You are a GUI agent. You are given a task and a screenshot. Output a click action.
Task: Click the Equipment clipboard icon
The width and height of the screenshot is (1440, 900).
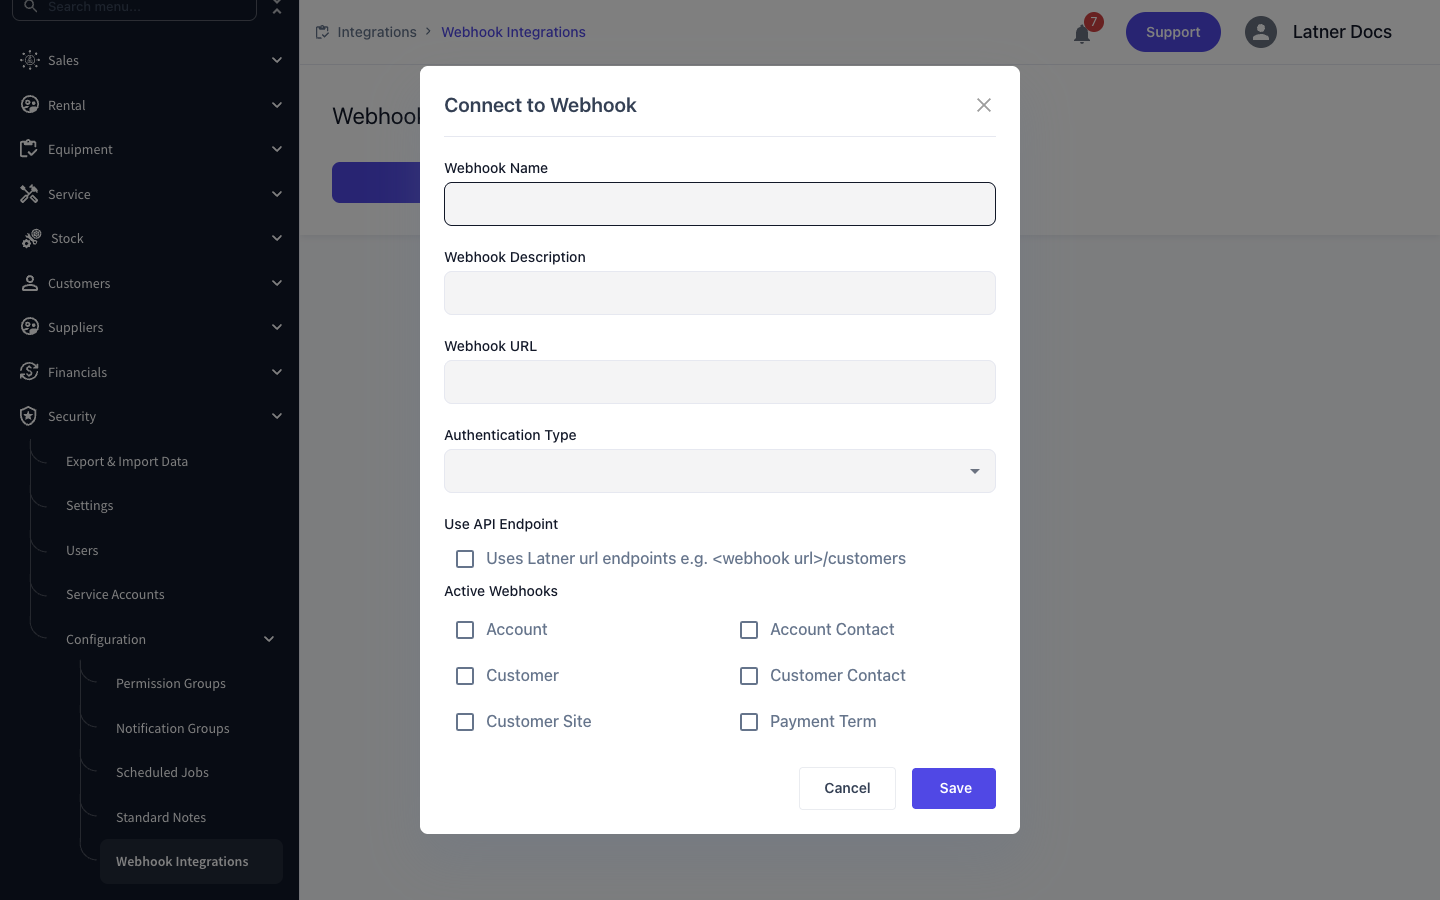pyautogui.click(x=29, y=149)
